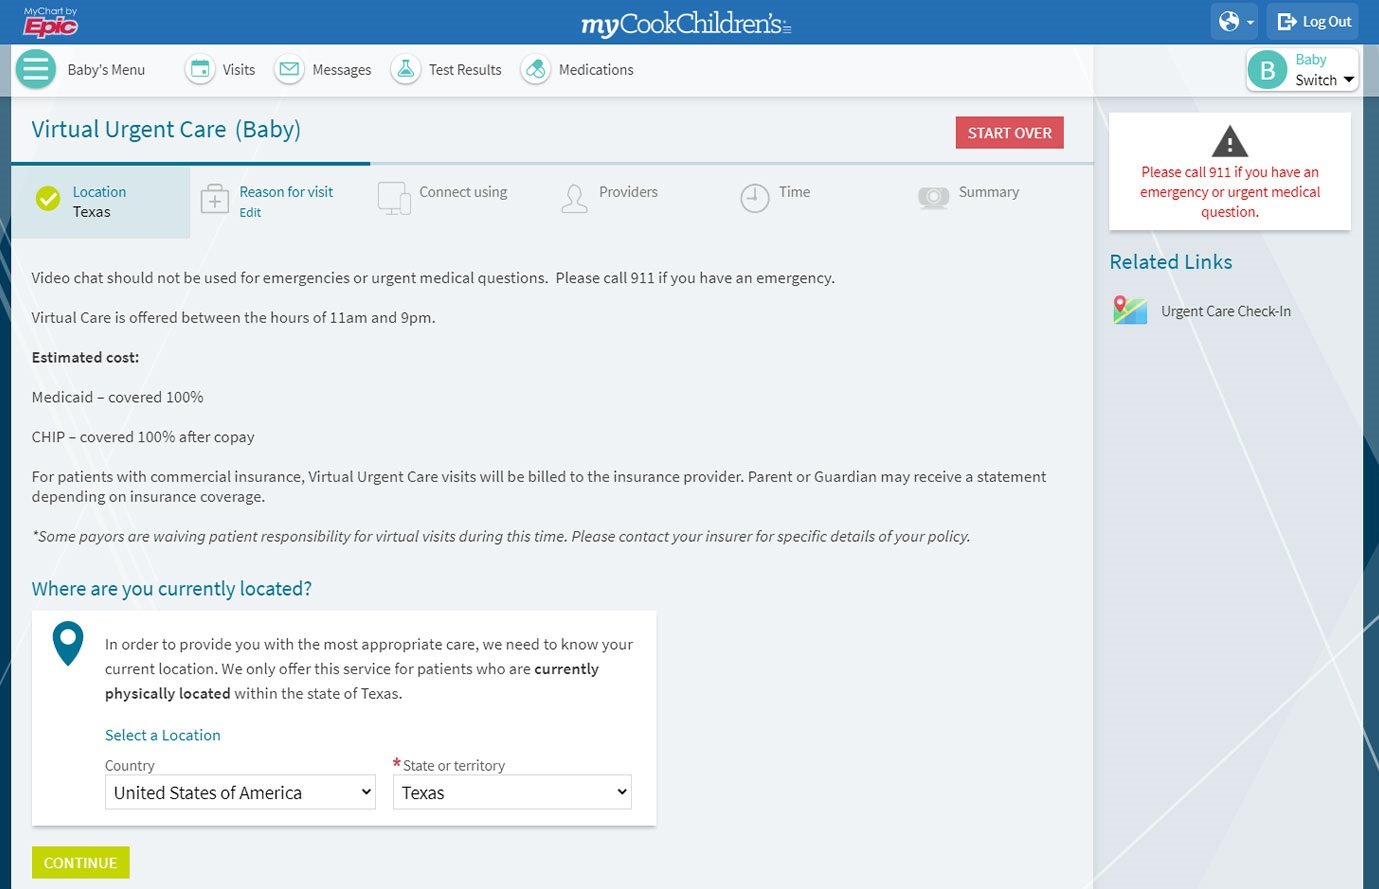Screen dimensions: 1379x889
Task: Click the MyChart by Epic logo
Action: point(50,22)
